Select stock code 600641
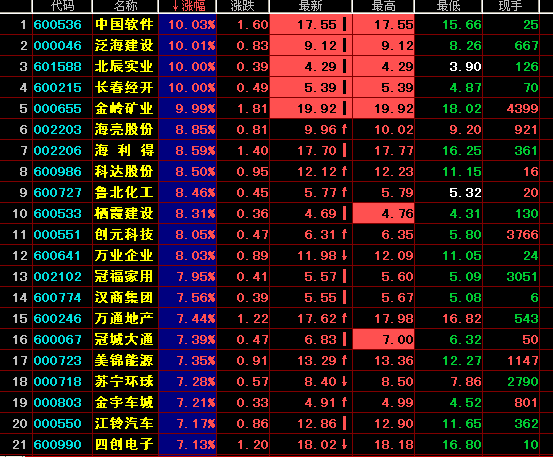This screenshot has width=553, height=457. [x=57, y=255]
